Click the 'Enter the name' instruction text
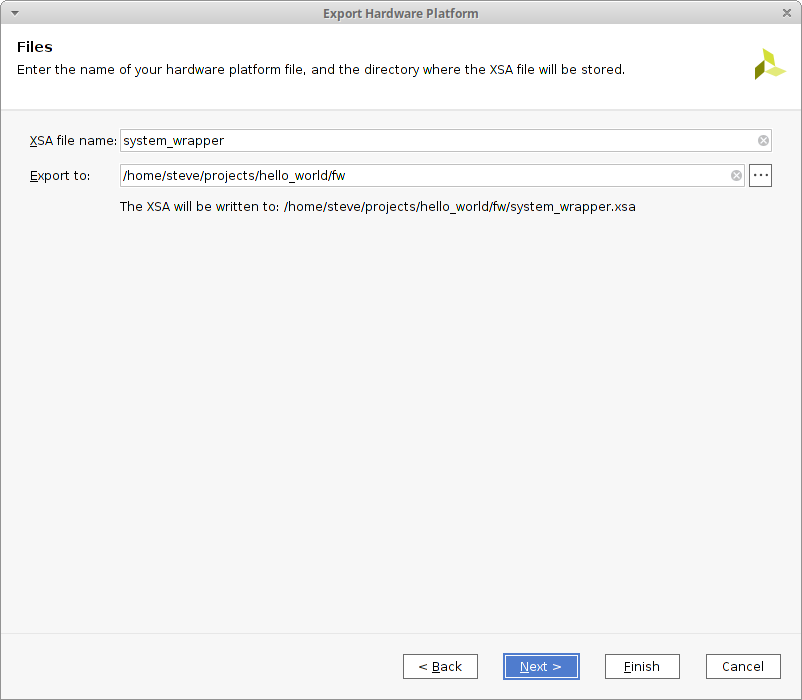The image size is (802, 700). pyautogui.click(x=320, y=70)
